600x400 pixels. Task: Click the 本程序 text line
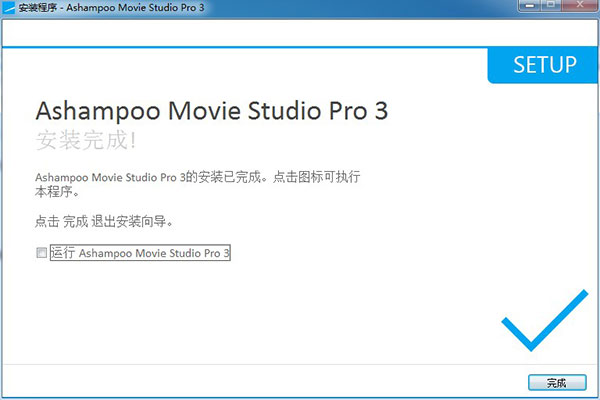[55, 191]
